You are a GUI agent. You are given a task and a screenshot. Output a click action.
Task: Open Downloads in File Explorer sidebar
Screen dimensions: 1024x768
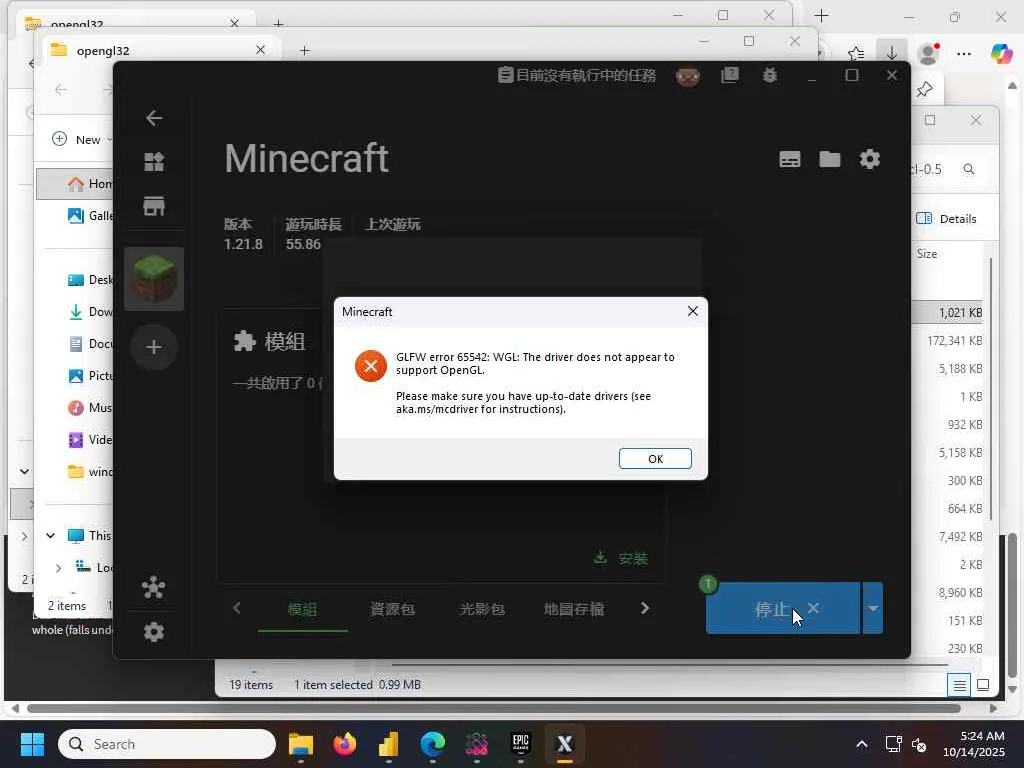(89, 312)
